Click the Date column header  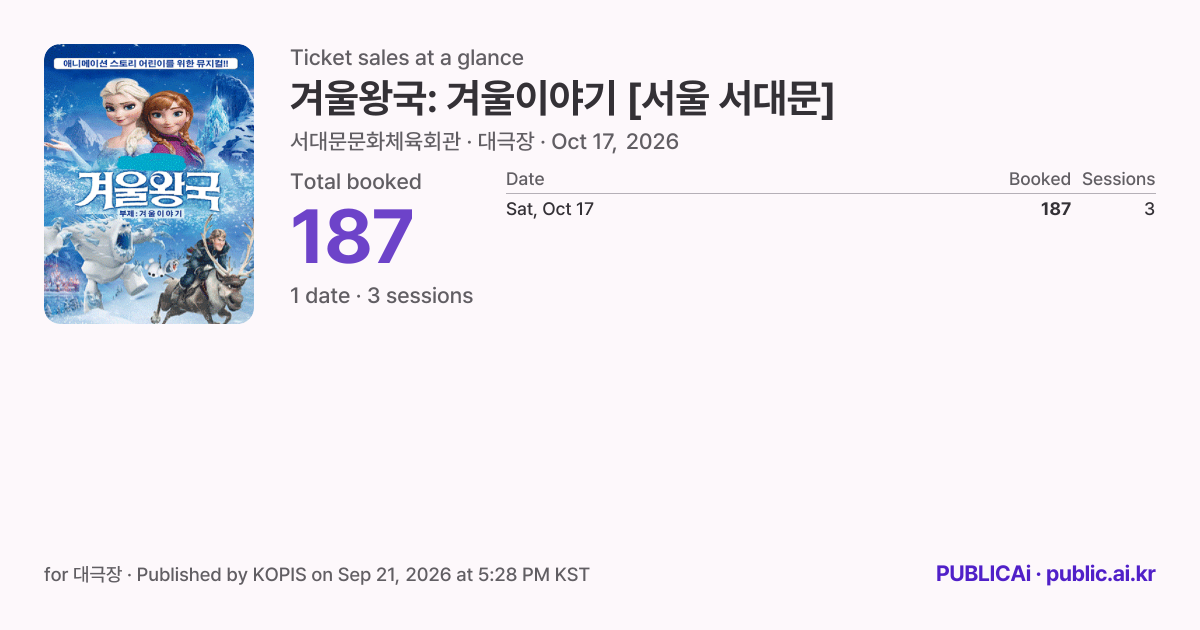pyautogui.click(x=525, y=179)
